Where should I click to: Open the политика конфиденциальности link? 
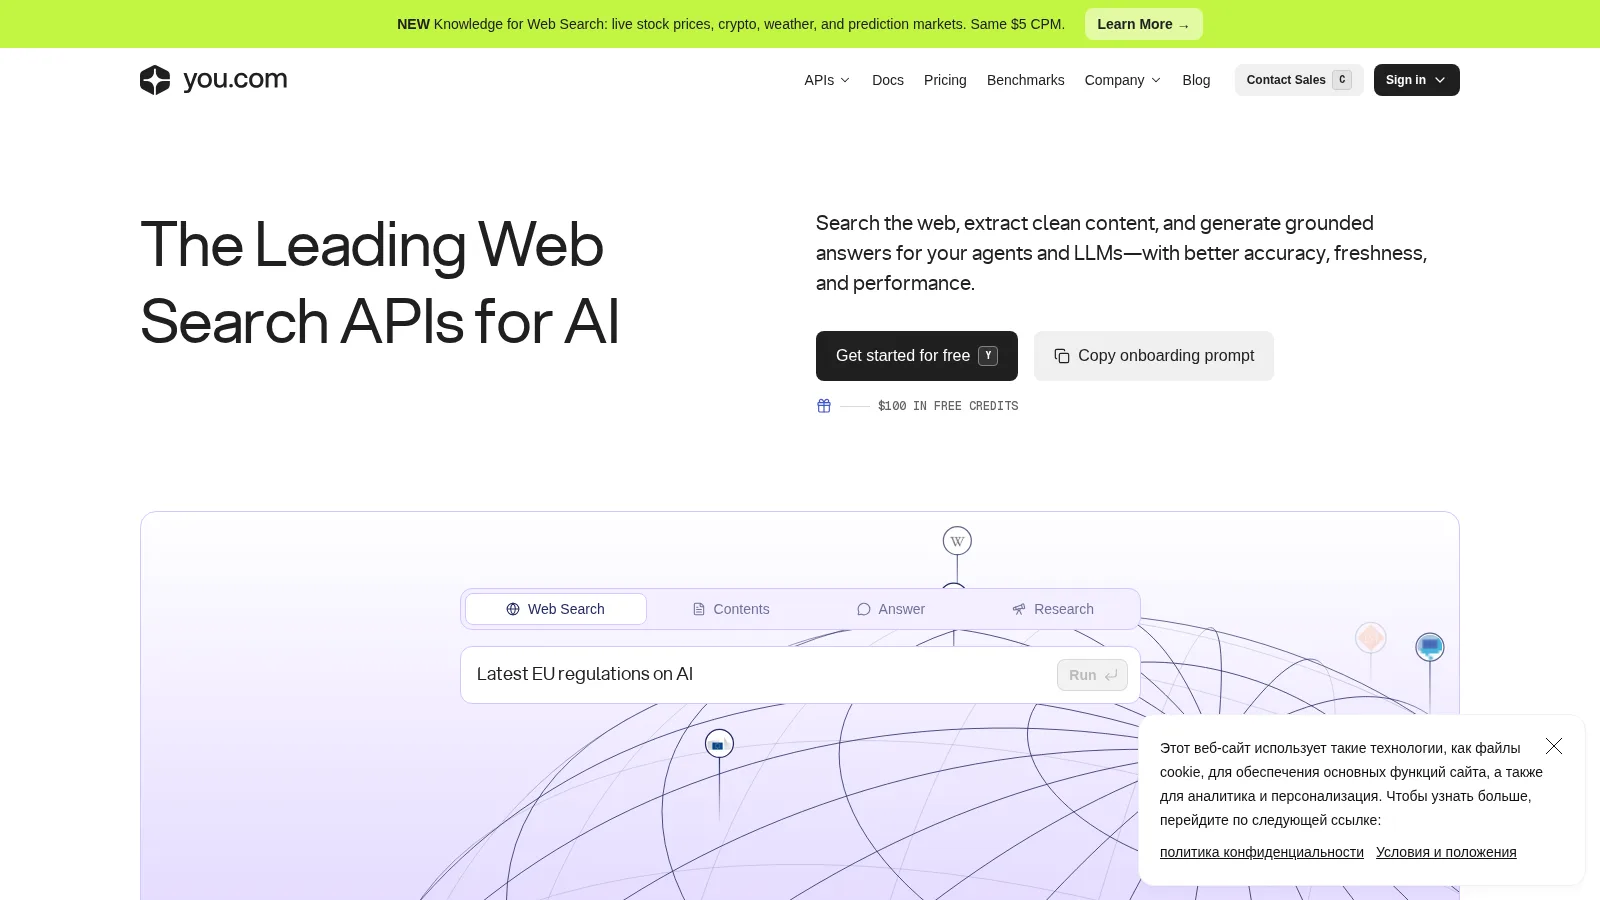click(x=1262, y=852)
